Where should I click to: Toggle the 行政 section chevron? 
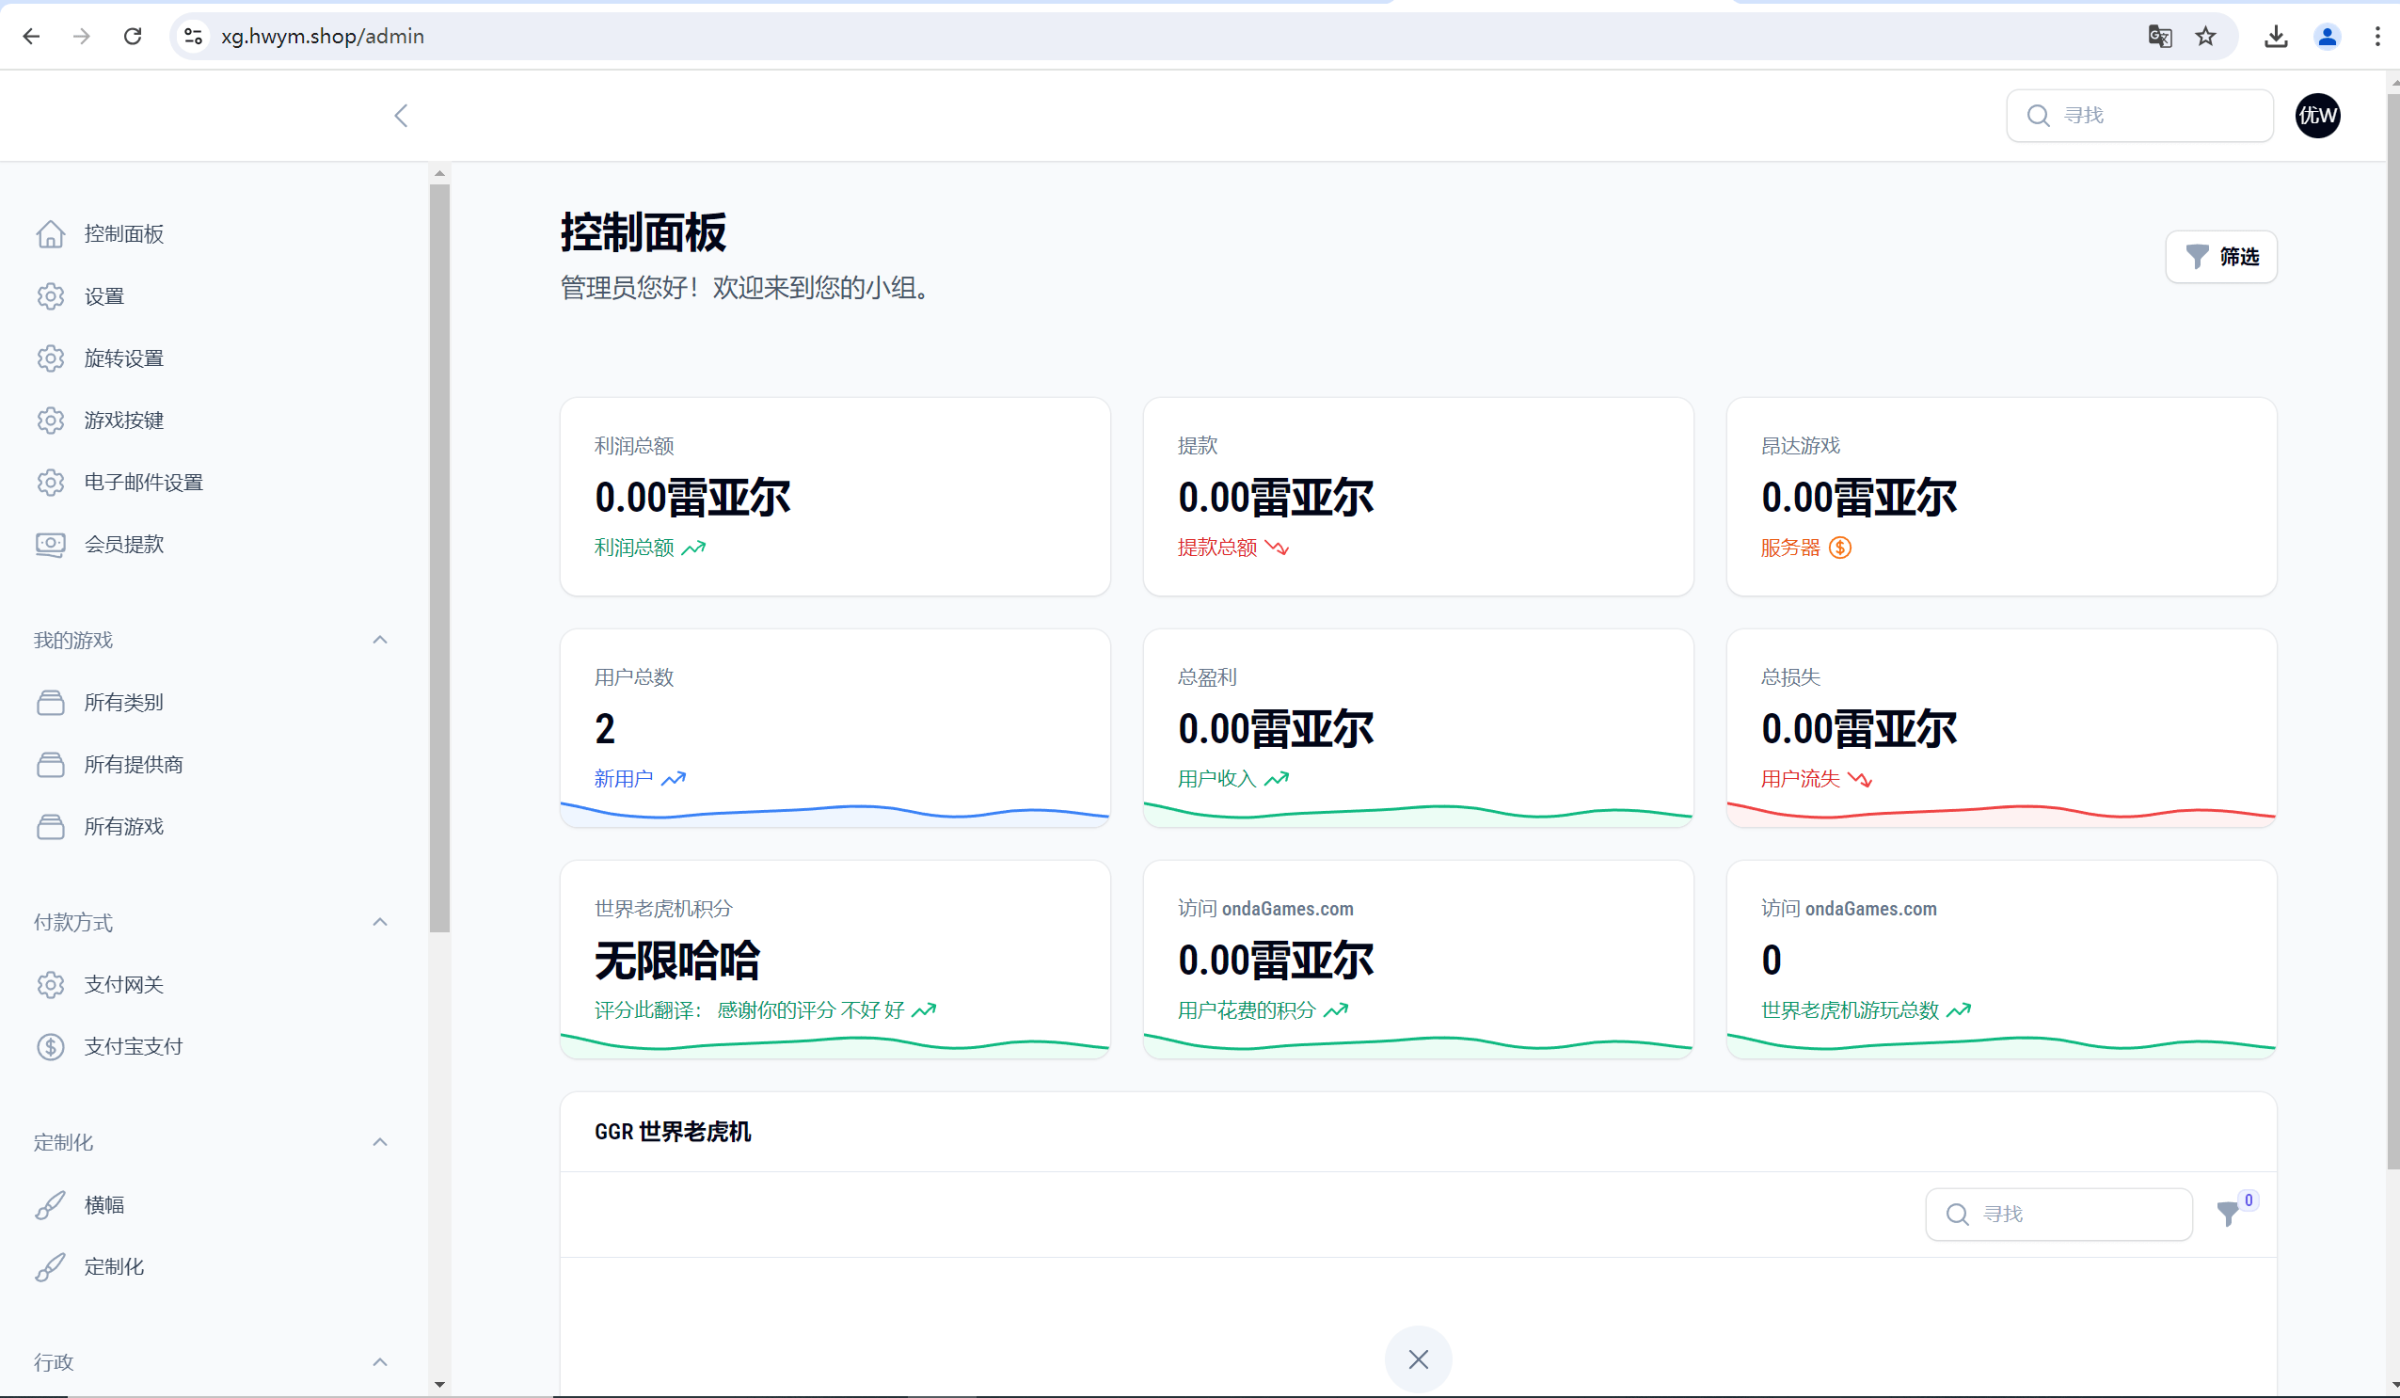[x=380, y=1362]
